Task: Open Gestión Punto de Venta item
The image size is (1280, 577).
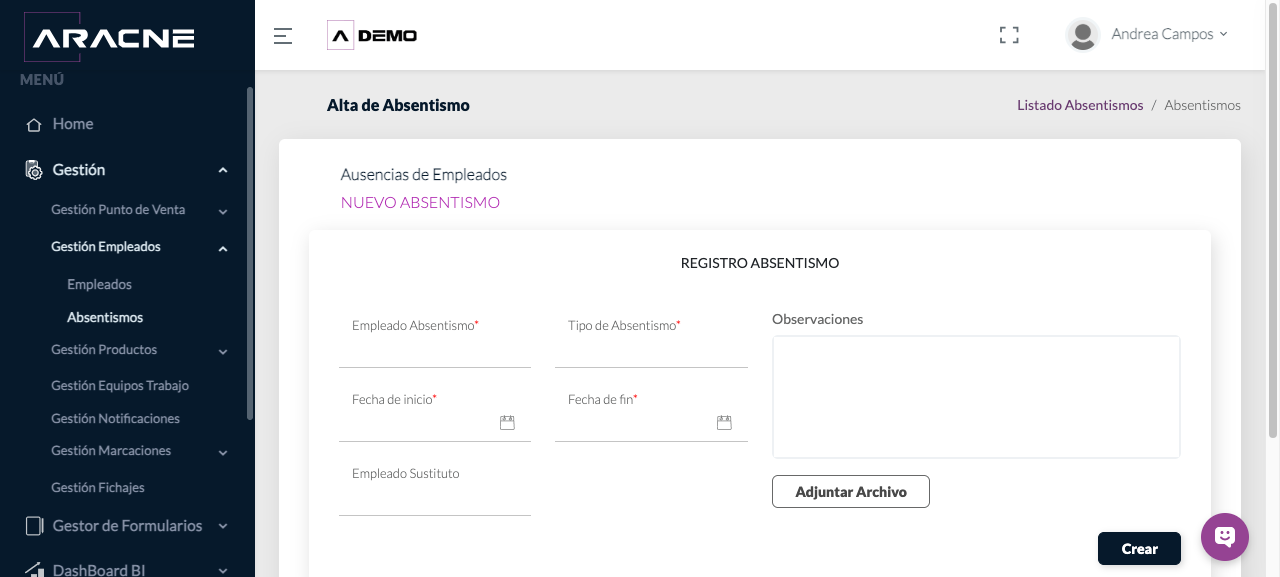Action: (x=118, y=210)
